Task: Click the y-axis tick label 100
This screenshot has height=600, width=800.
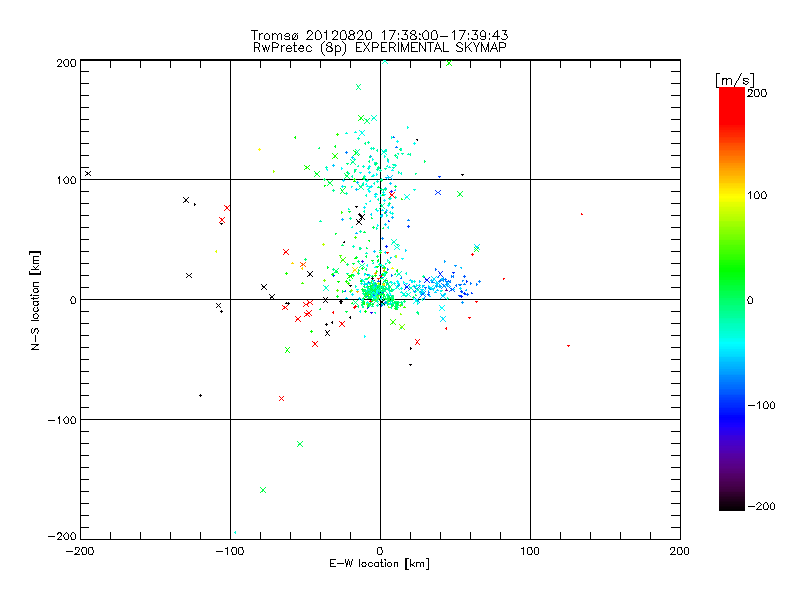Action: 65,180
